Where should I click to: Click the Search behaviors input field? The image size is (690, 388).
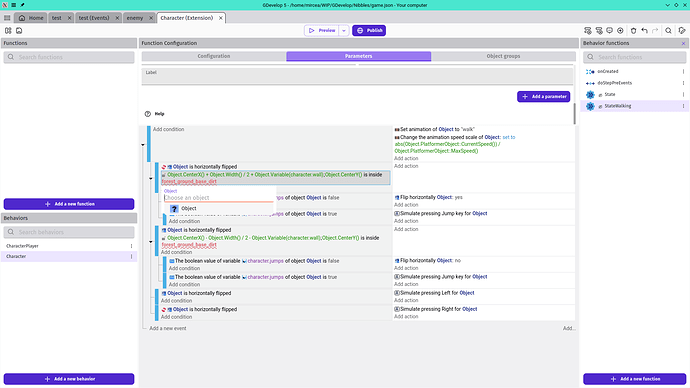pyautogui.click(x=69, y=232)
